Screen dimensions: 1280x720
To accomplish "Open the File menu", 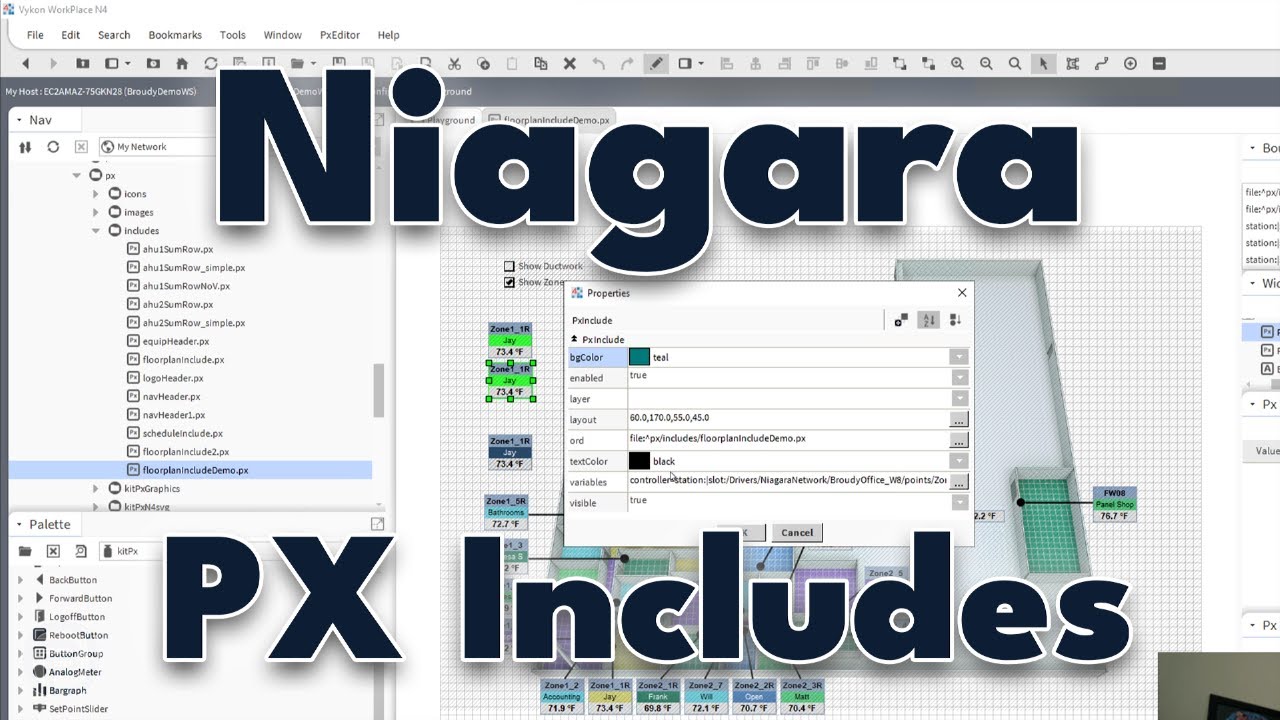I will (x=35, y=35).
